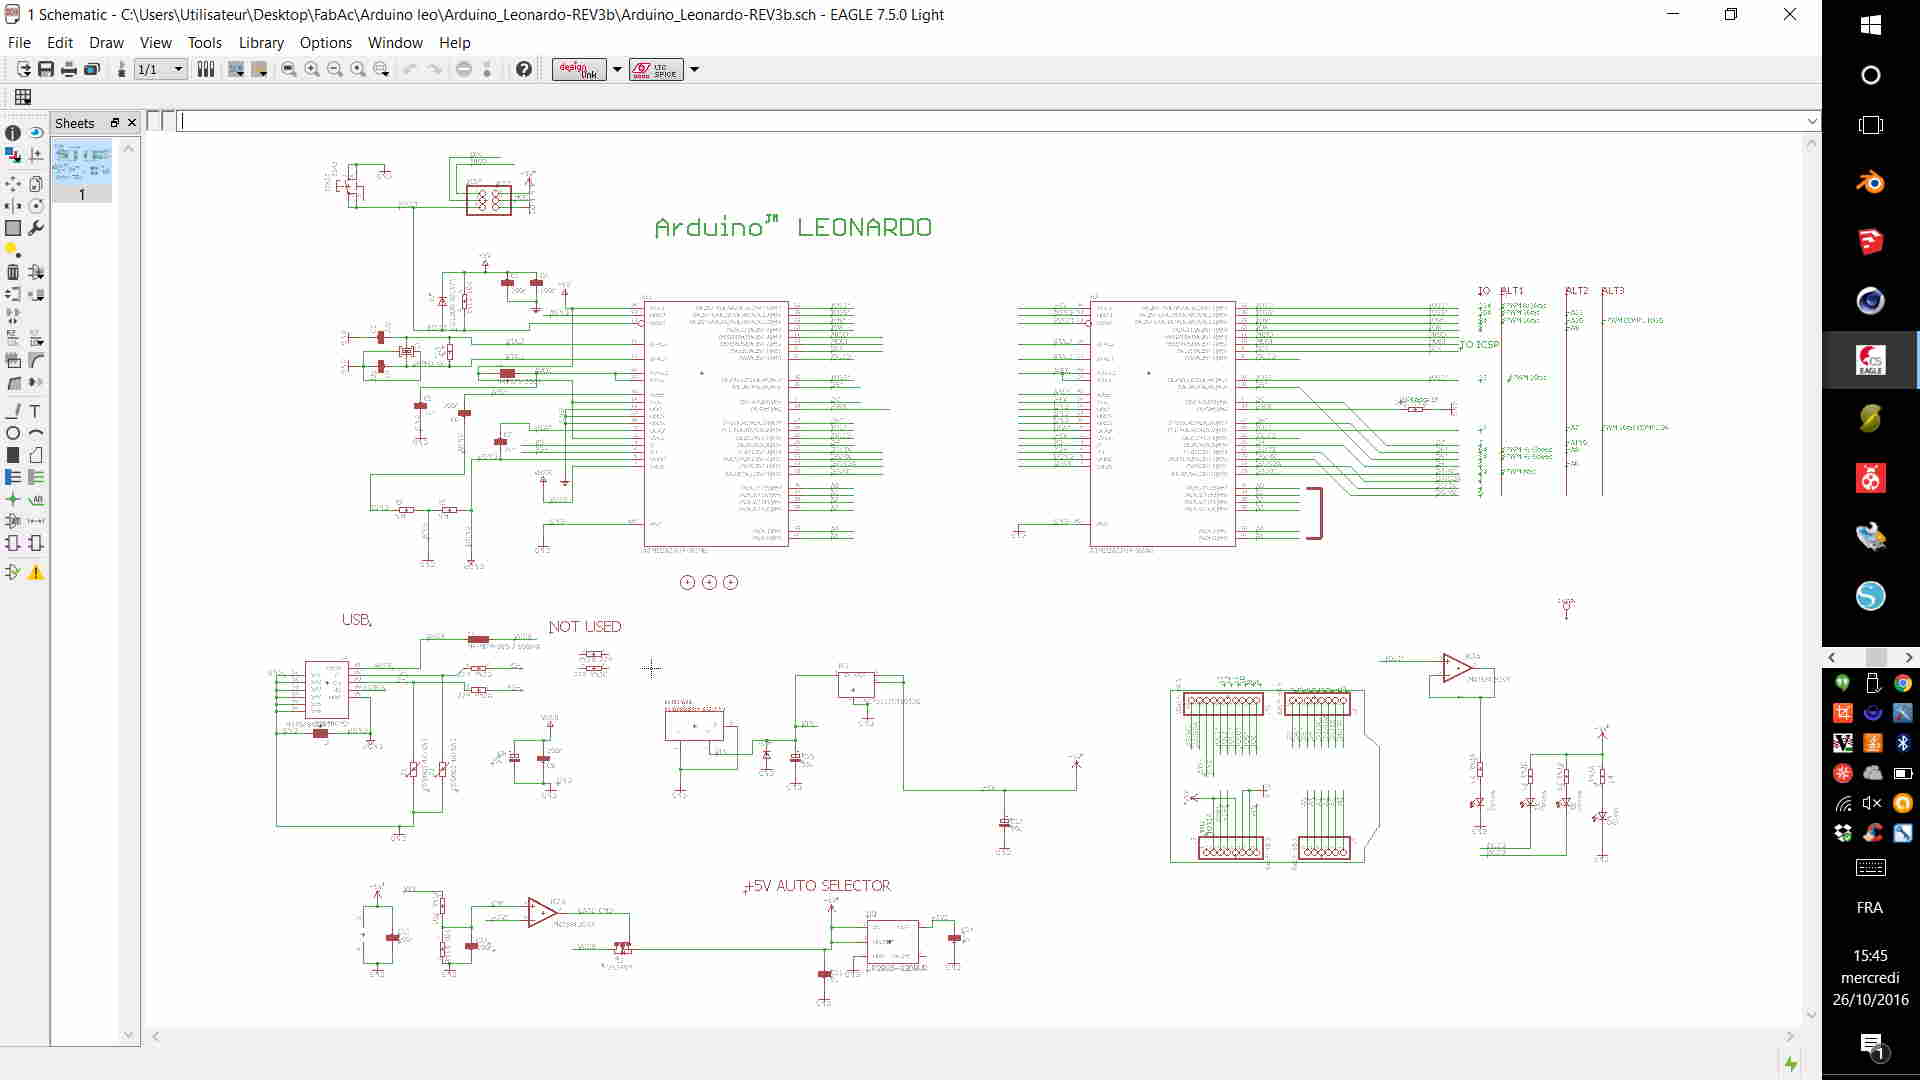
Task: Open the grid settings icon
Action: pos(22,97)
